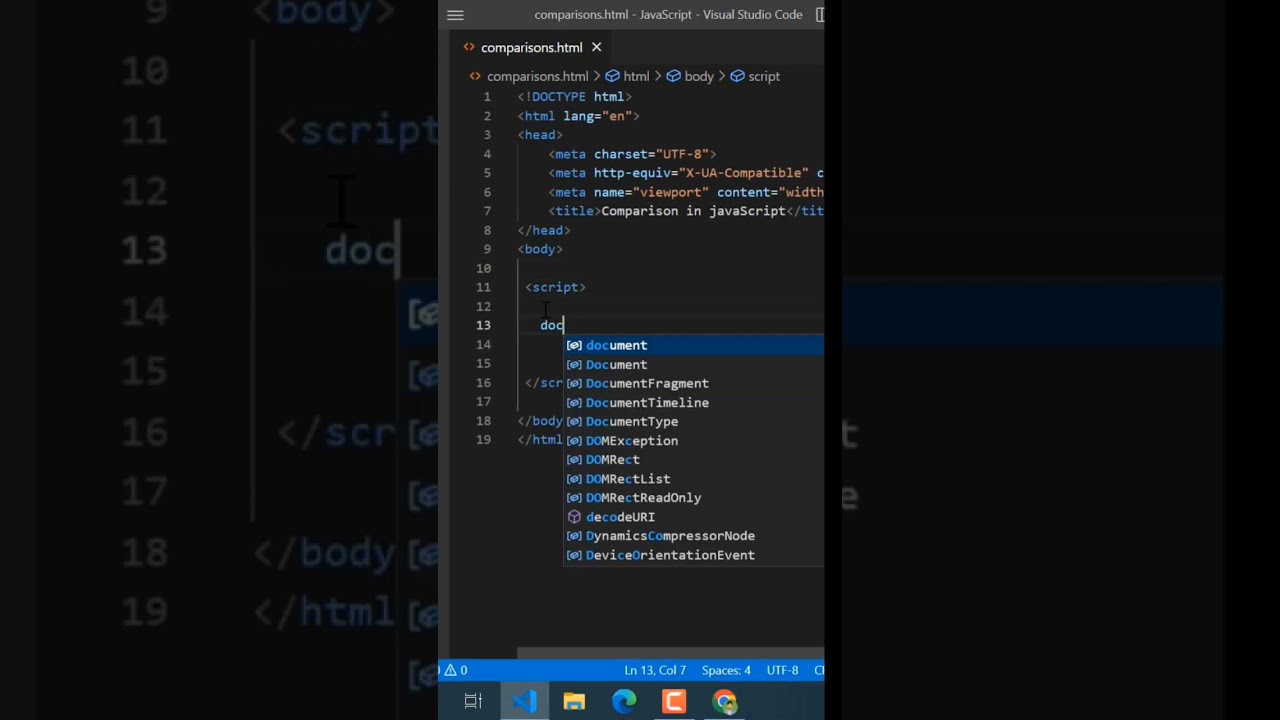
Task: Click line number 13 in the gutter
Action: coord(483,325)
